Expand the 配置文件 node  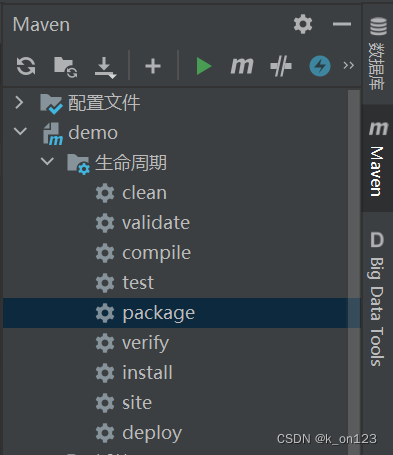point(19,102)
